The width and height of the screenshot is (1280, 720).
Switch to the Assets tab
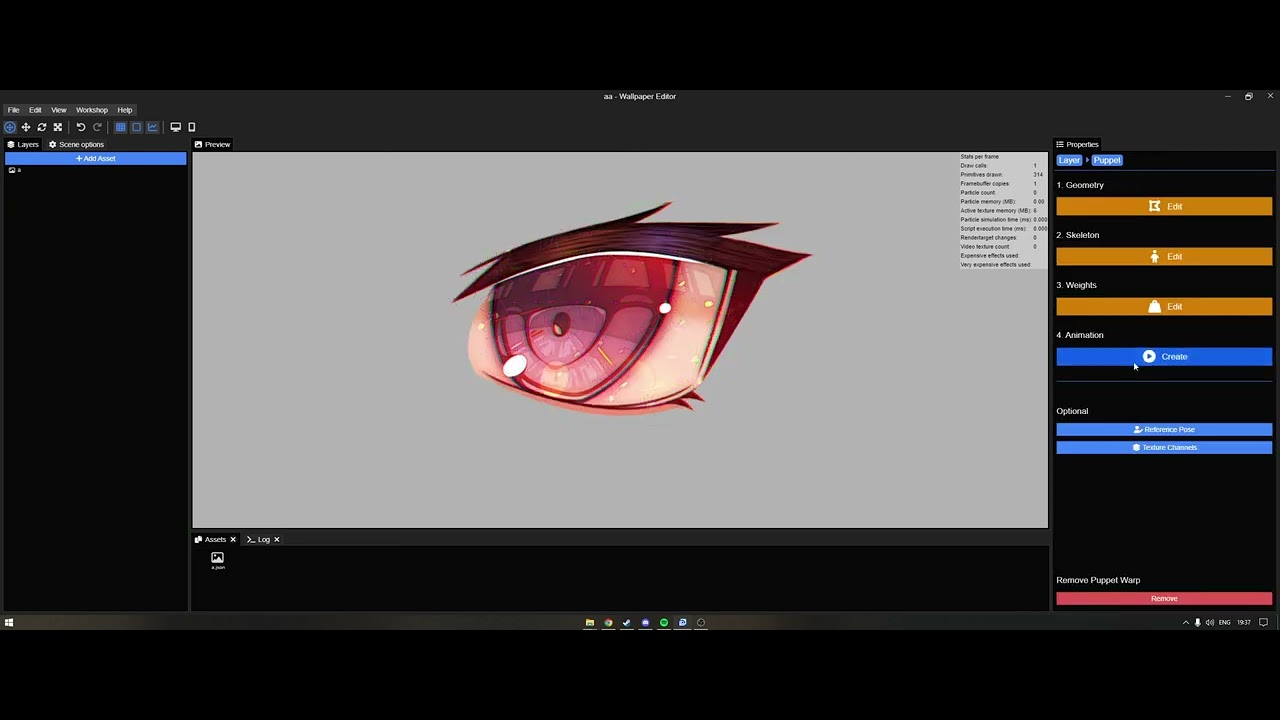tap(211, 539)
